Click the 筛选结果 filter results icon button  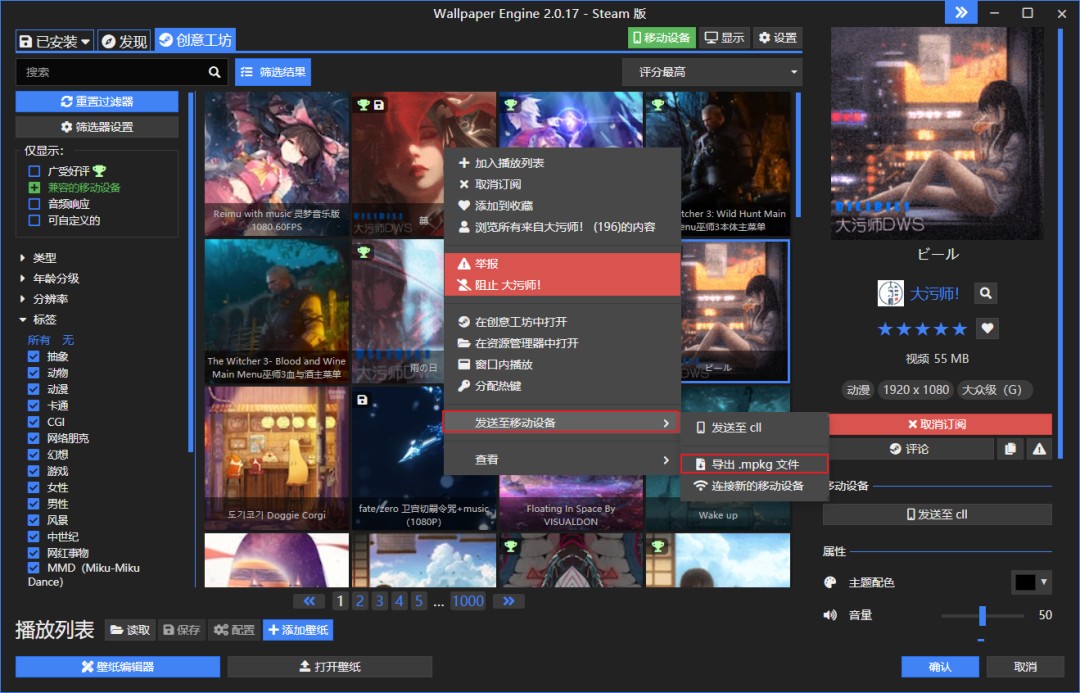[x=273, y=72]
